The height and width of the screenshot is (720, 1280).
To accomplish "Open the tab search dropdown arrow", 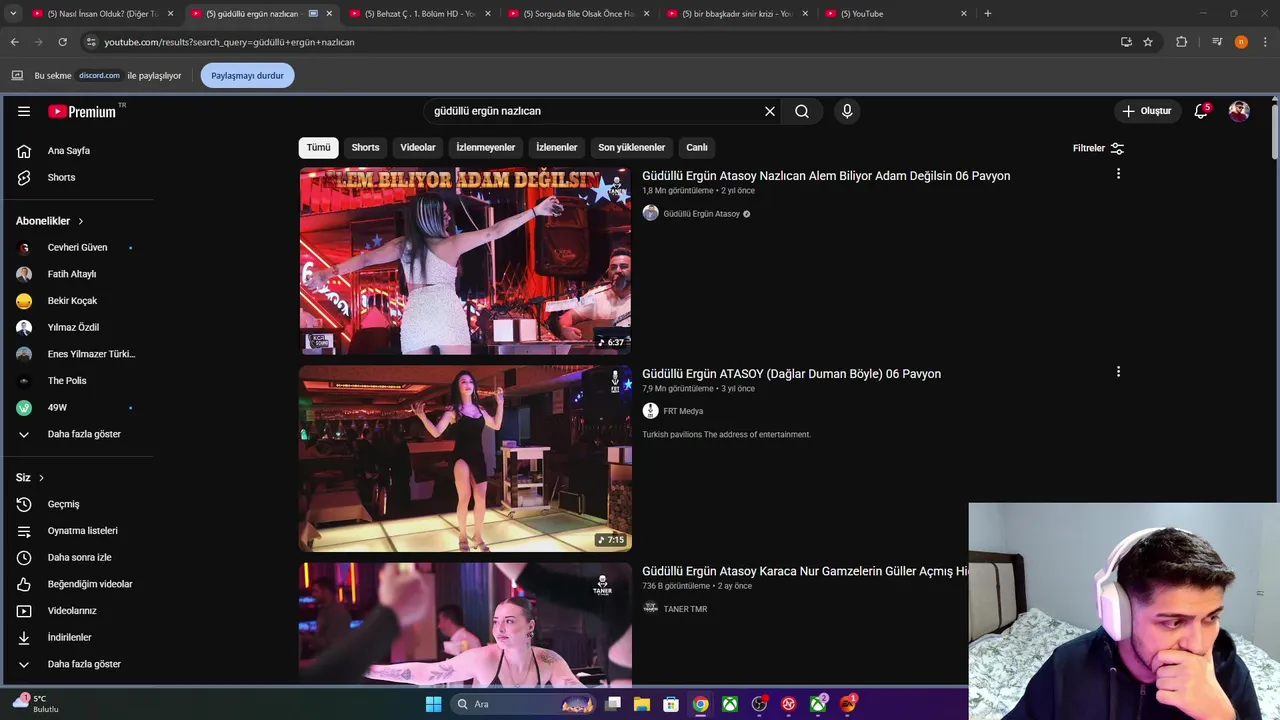I will (x=13, y=14).
